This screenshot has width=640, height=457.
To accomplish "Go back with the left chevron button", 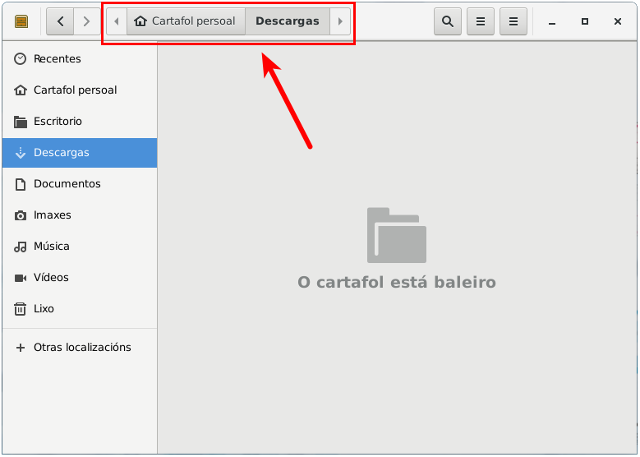I will pyautogui.click(x=60, y=21).
